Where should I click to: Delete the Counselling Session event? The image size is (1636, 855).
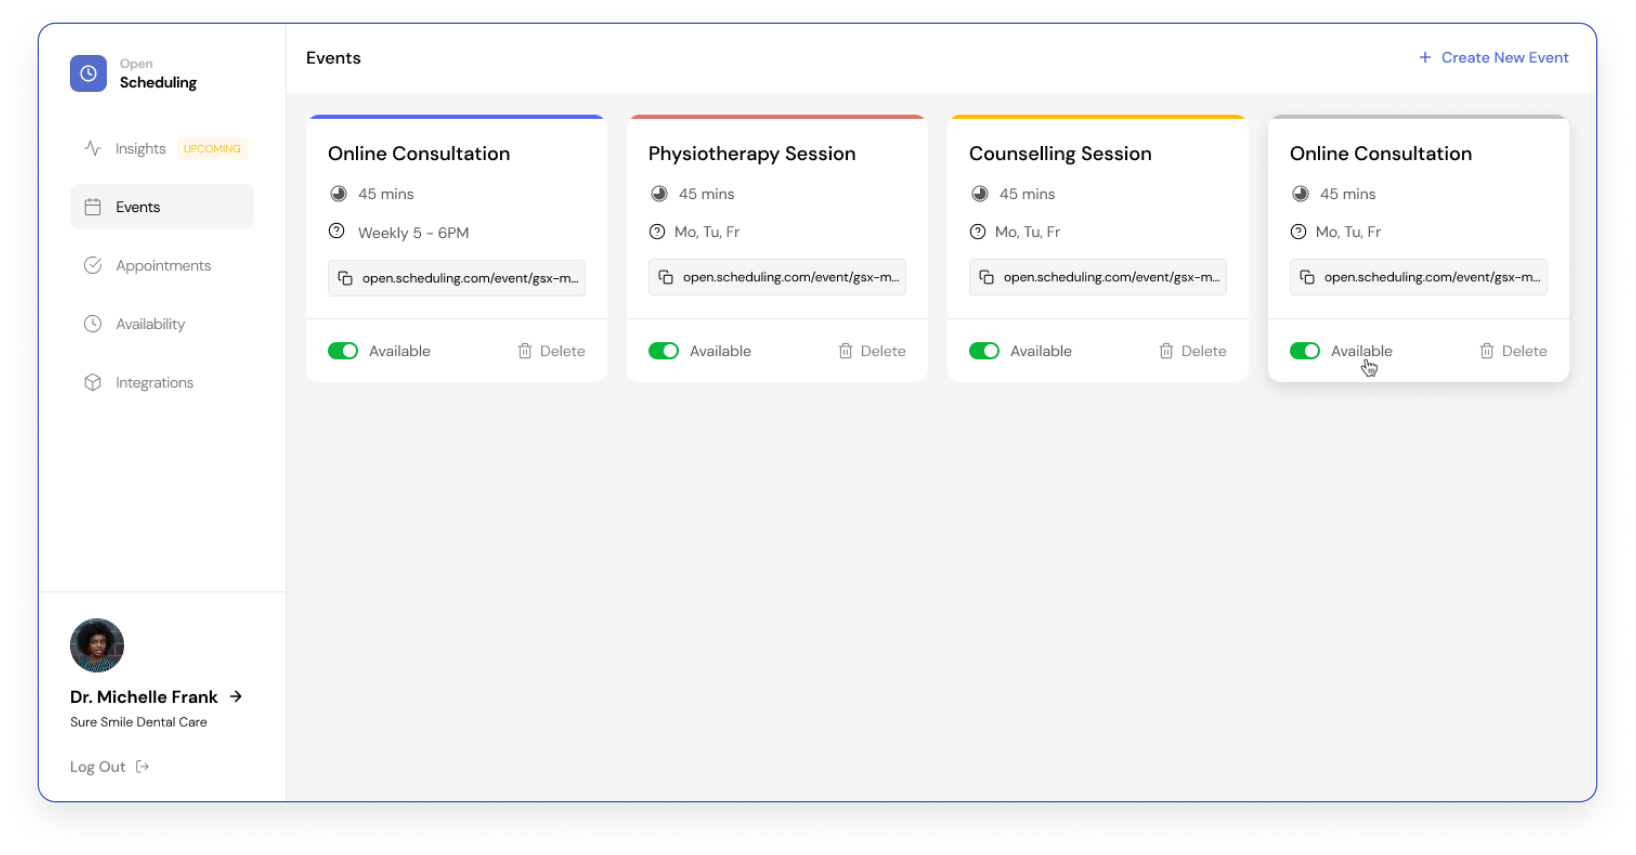(x=1192, y=351)
